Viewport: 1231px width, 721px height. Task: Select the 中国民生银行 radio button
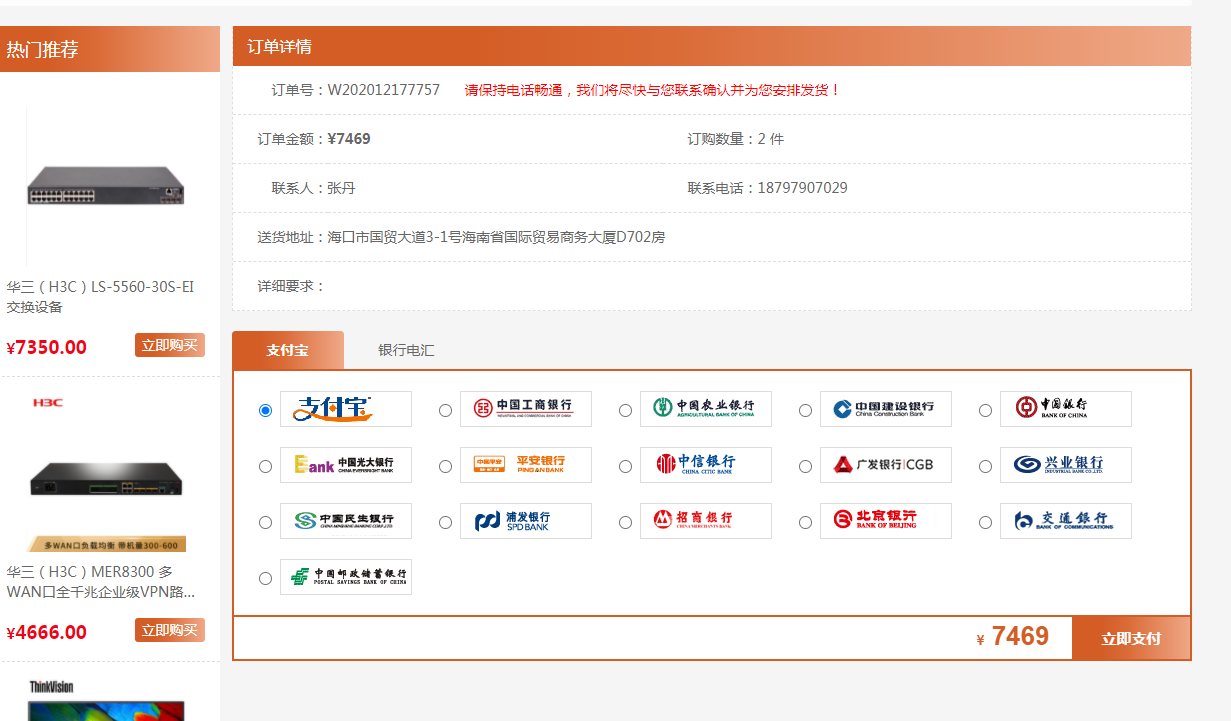[265, 522]
